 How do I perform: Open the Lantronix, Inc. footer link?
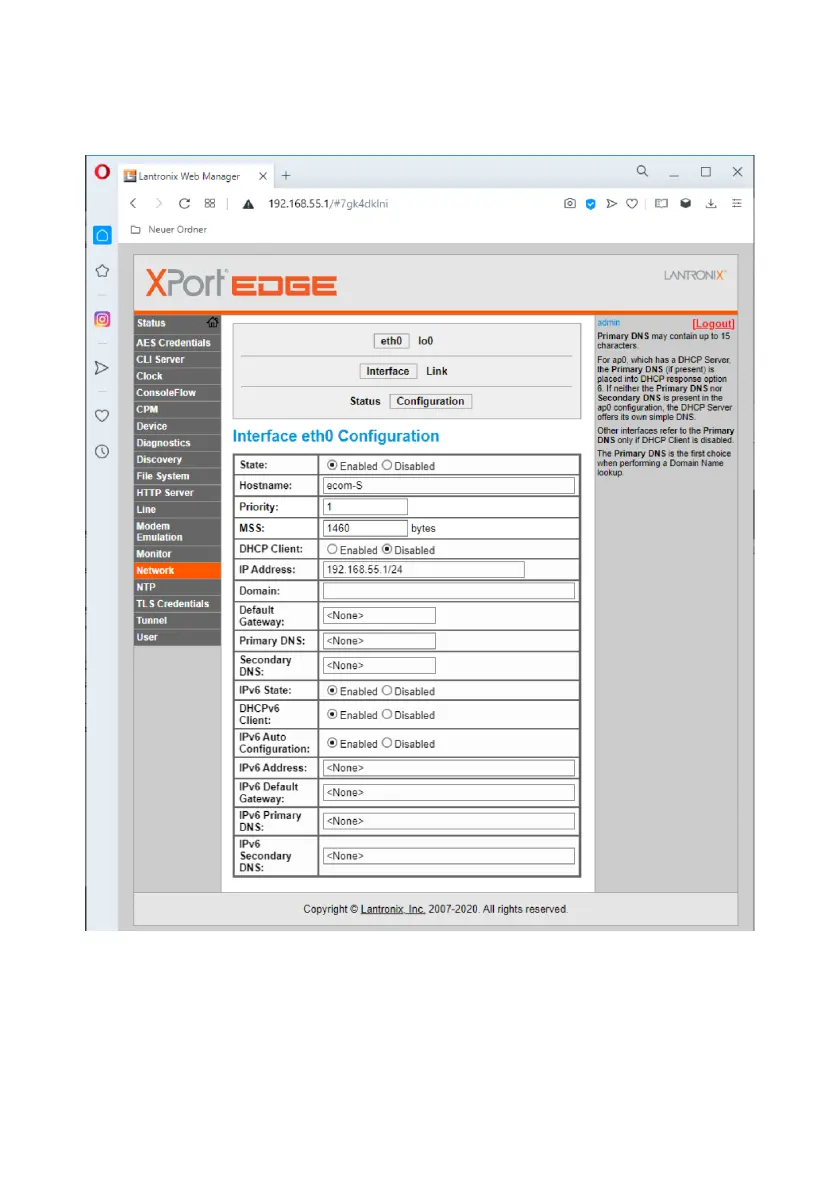[393, 909]
